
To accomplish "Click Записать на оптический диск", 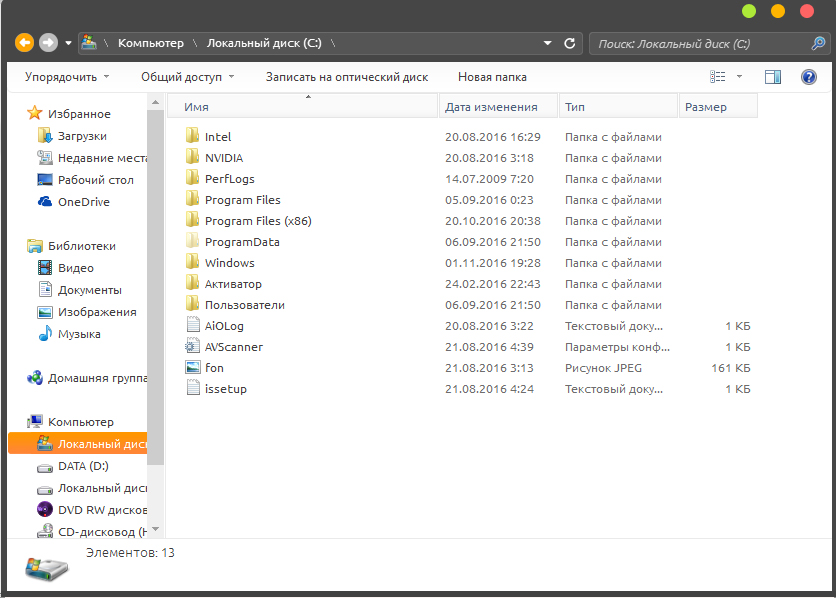I will 346,77.
